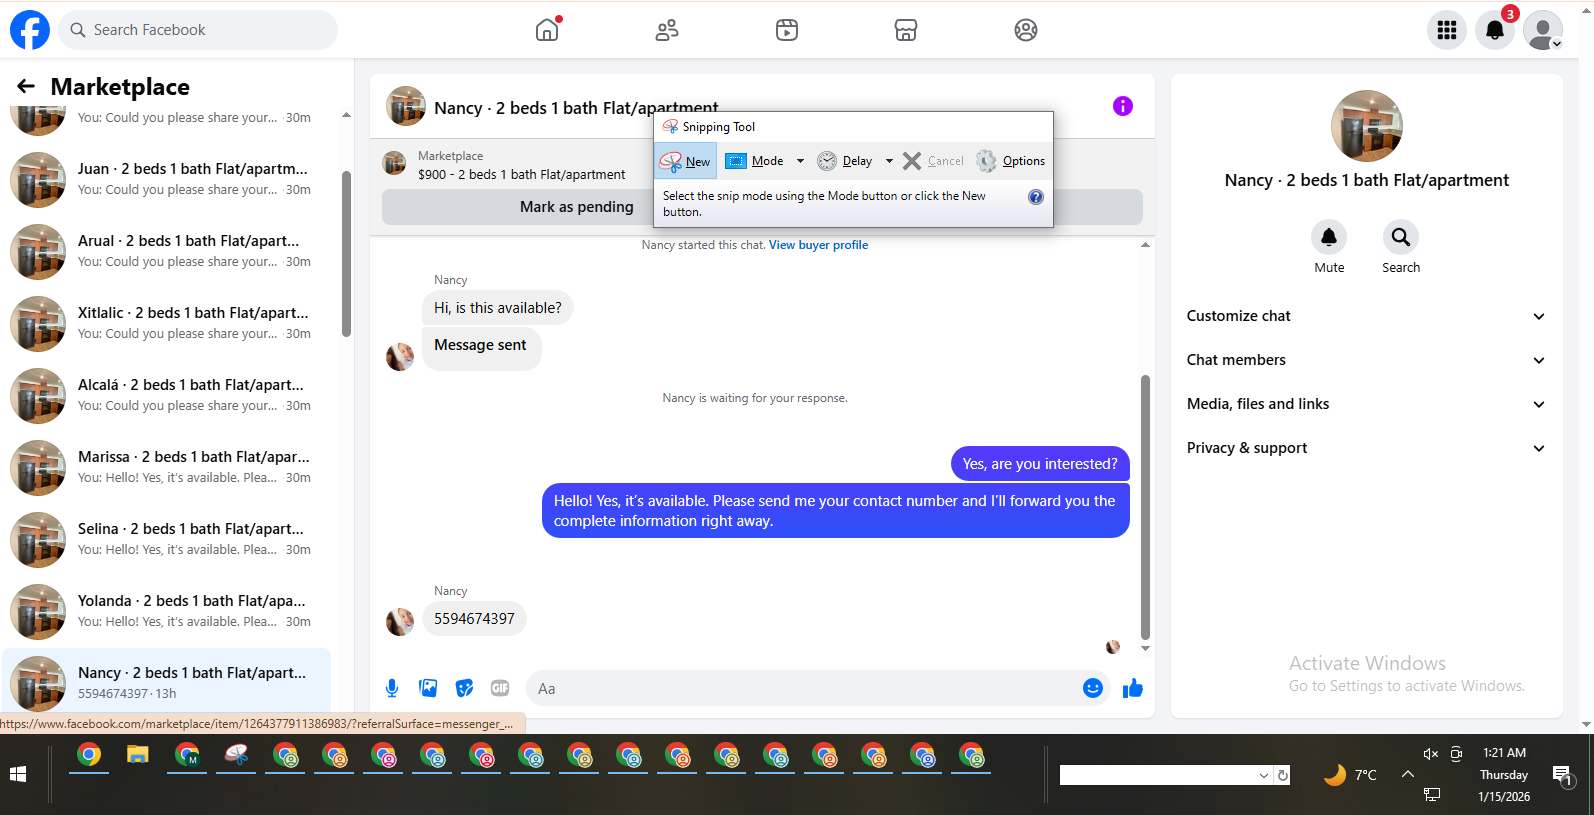Open the Windows action center notifications
This screenshot has height=815, width=1594.
[x=1563, y=775]
